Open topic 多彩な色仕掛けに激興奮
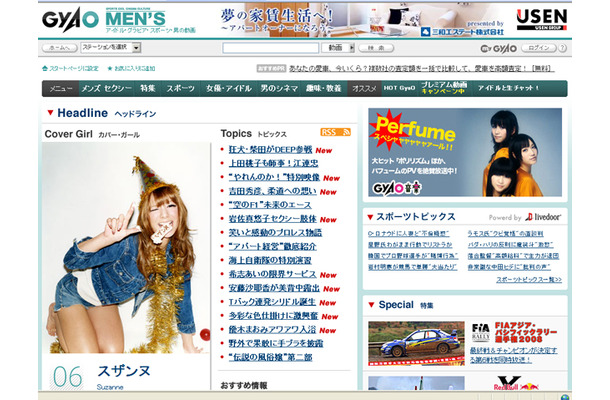 coord(273,316)
